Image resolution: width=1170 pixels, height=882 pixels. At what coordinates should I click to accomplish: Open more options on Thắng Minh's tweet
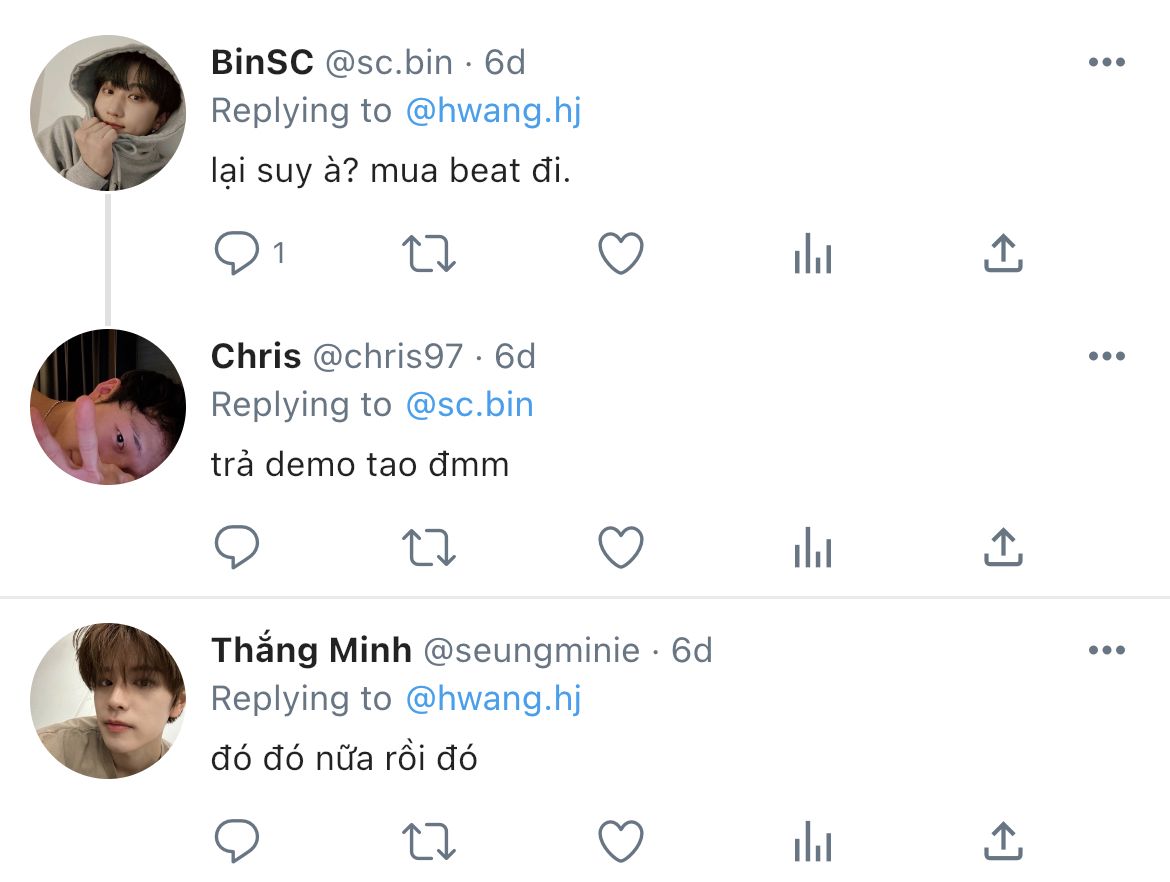[x=1107, y=650]
